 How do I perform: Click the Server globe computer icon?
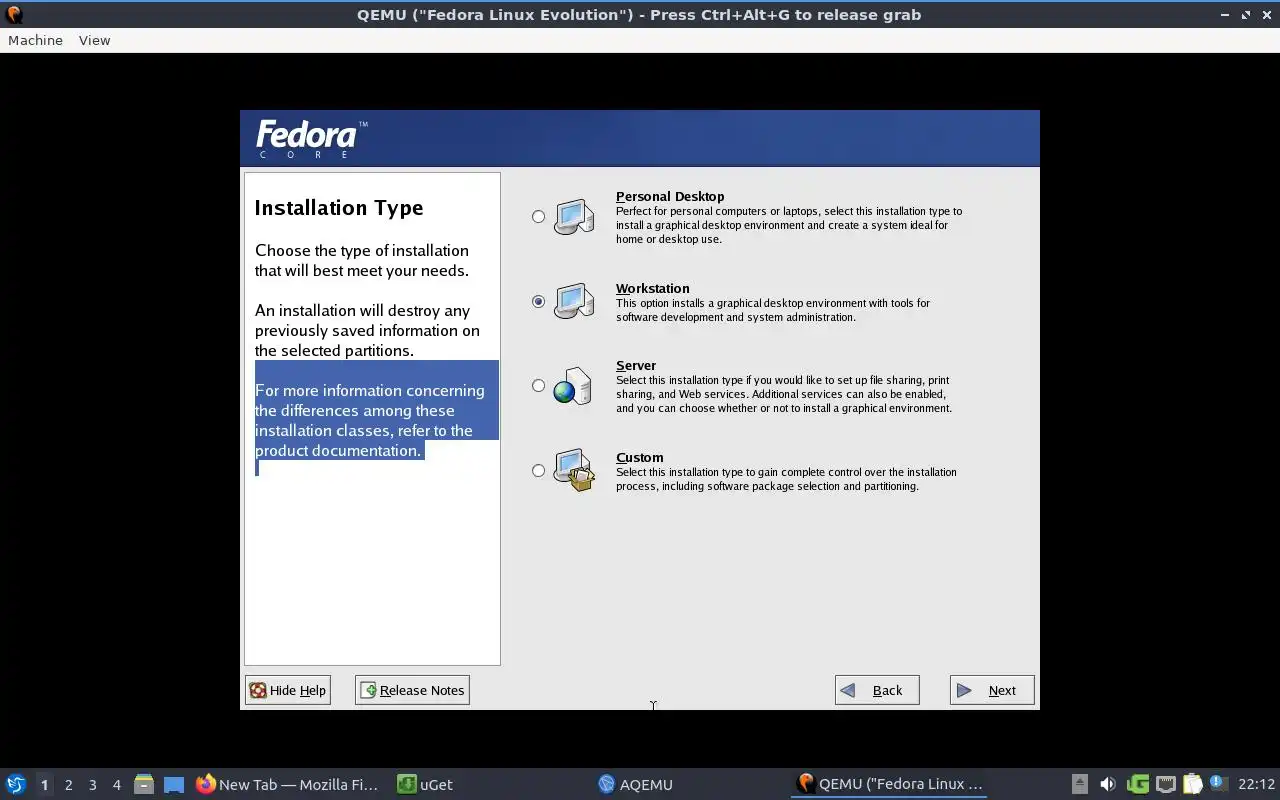573,385
